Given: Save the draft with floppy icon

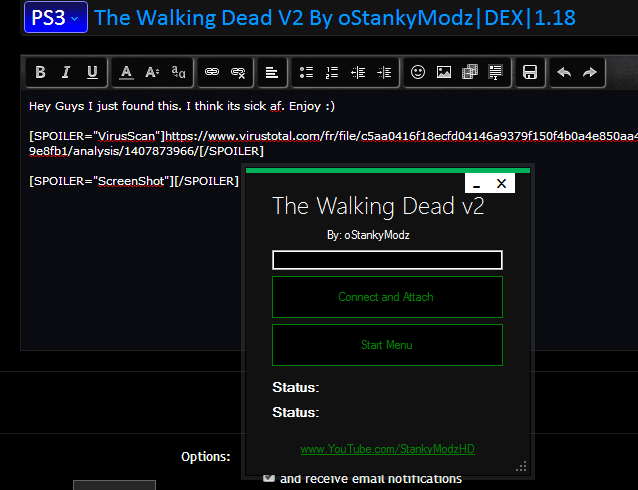Looking at the screenshot, I should 530,72.
